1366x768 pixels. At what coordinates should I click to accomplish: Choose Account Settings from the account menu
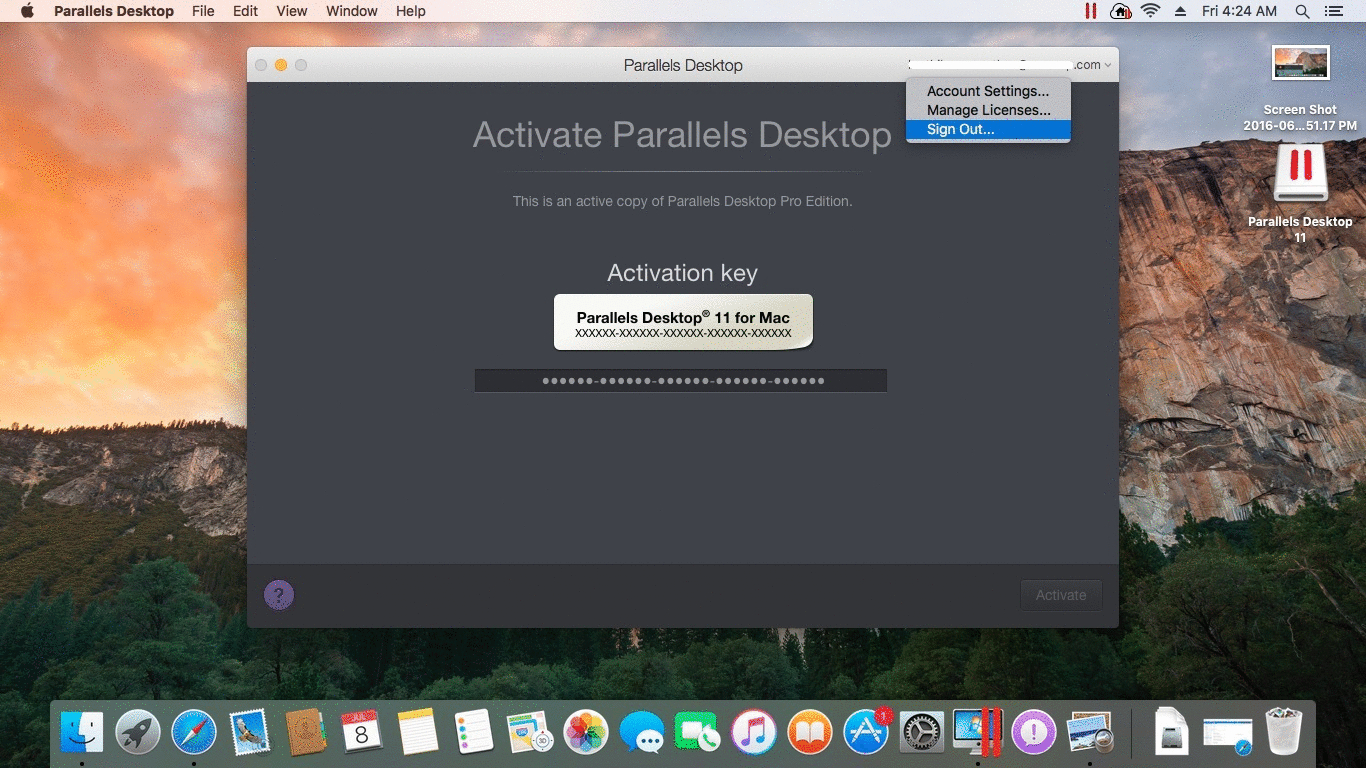(988, 90)
